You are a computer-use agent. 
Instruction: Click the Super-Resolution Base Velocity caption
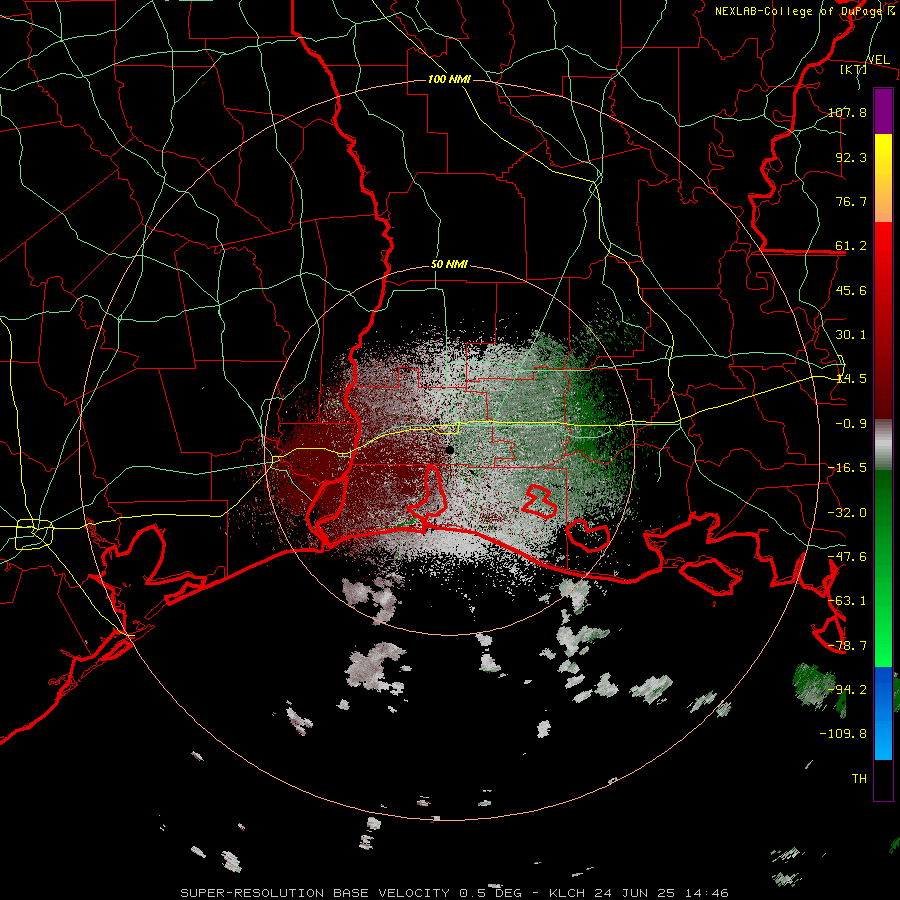454,893
